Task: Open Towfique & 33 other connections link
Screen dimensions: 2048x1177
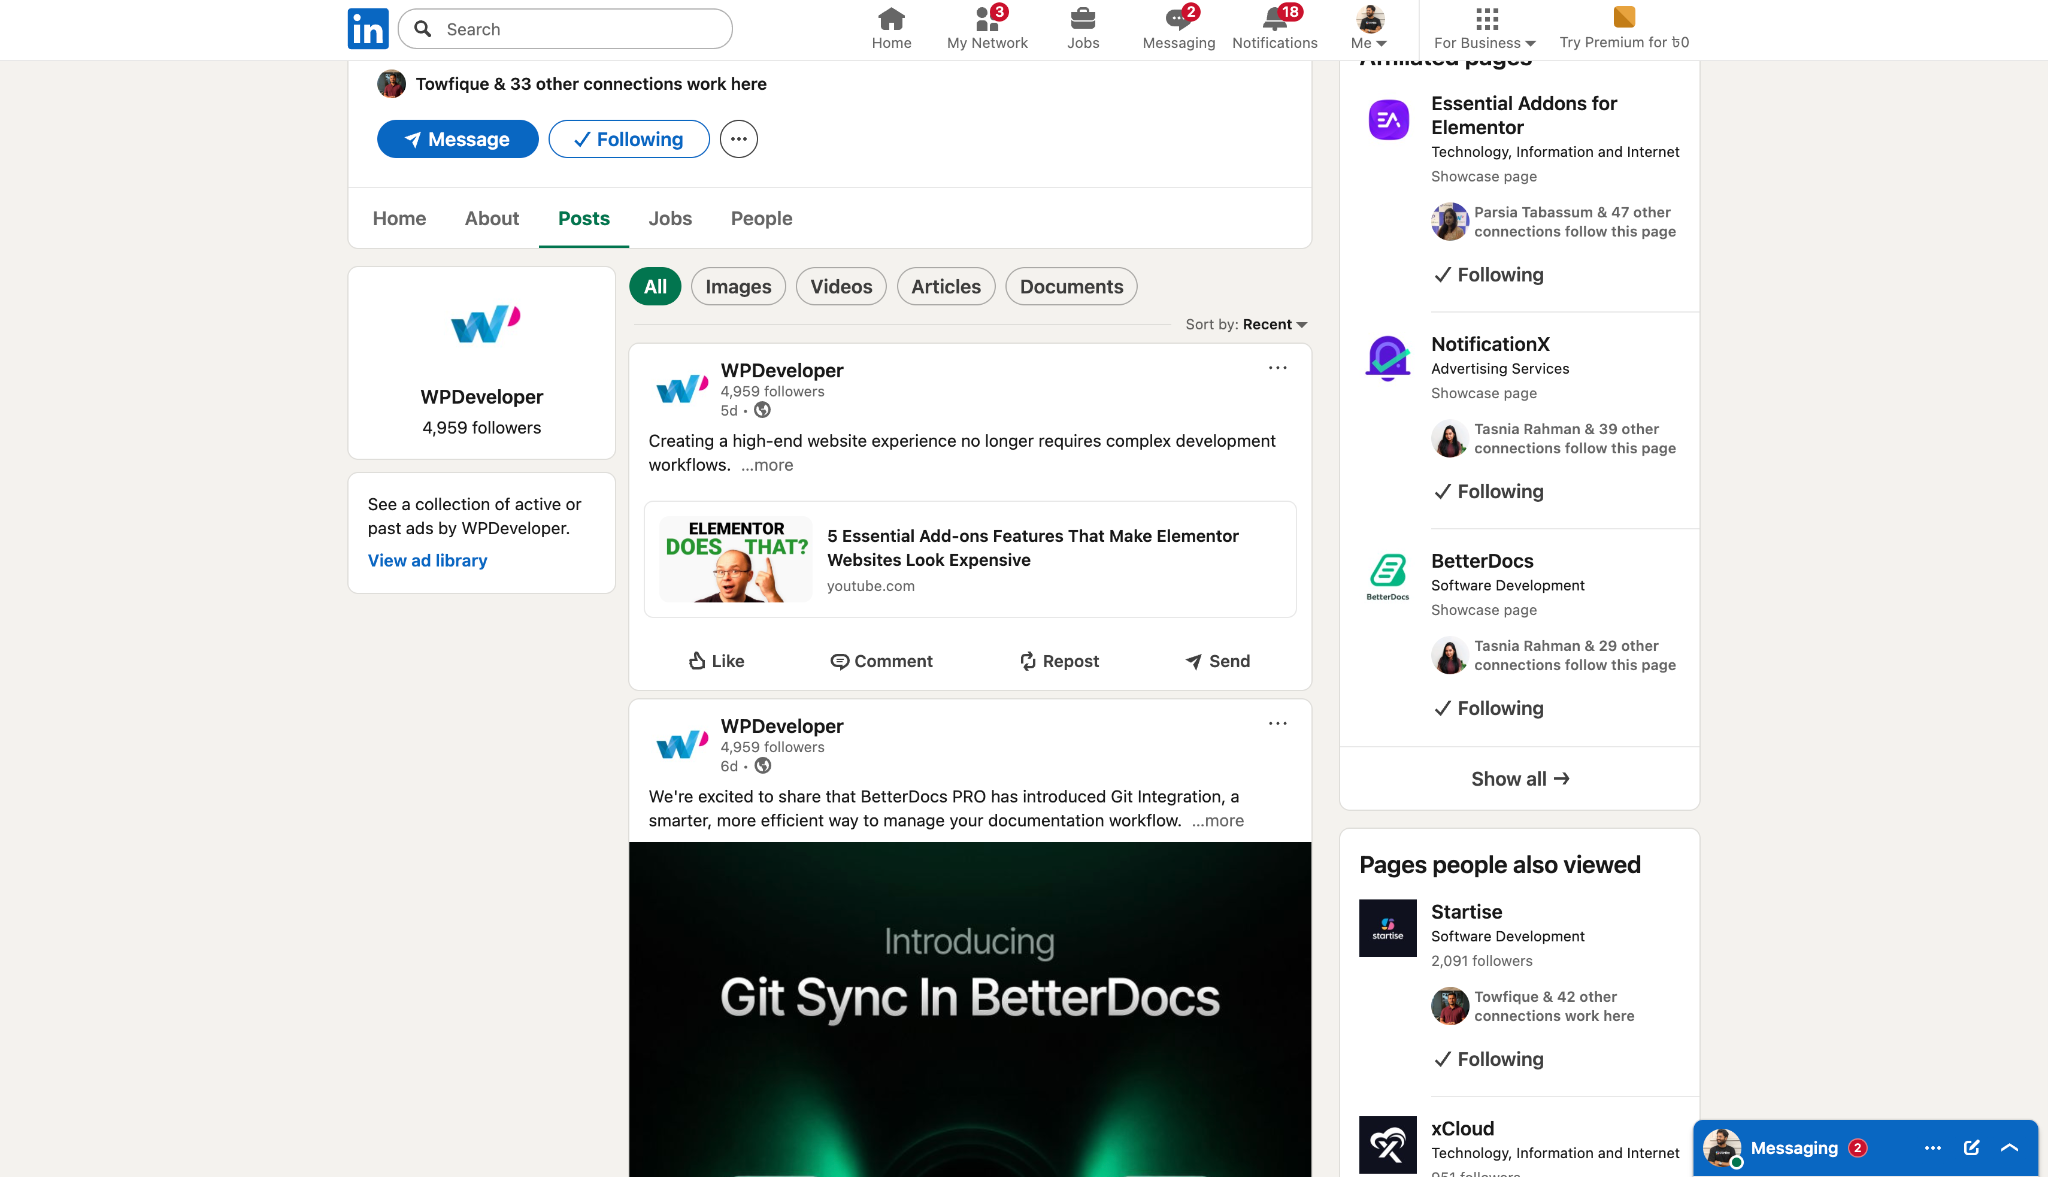Action: click(591, 84)
